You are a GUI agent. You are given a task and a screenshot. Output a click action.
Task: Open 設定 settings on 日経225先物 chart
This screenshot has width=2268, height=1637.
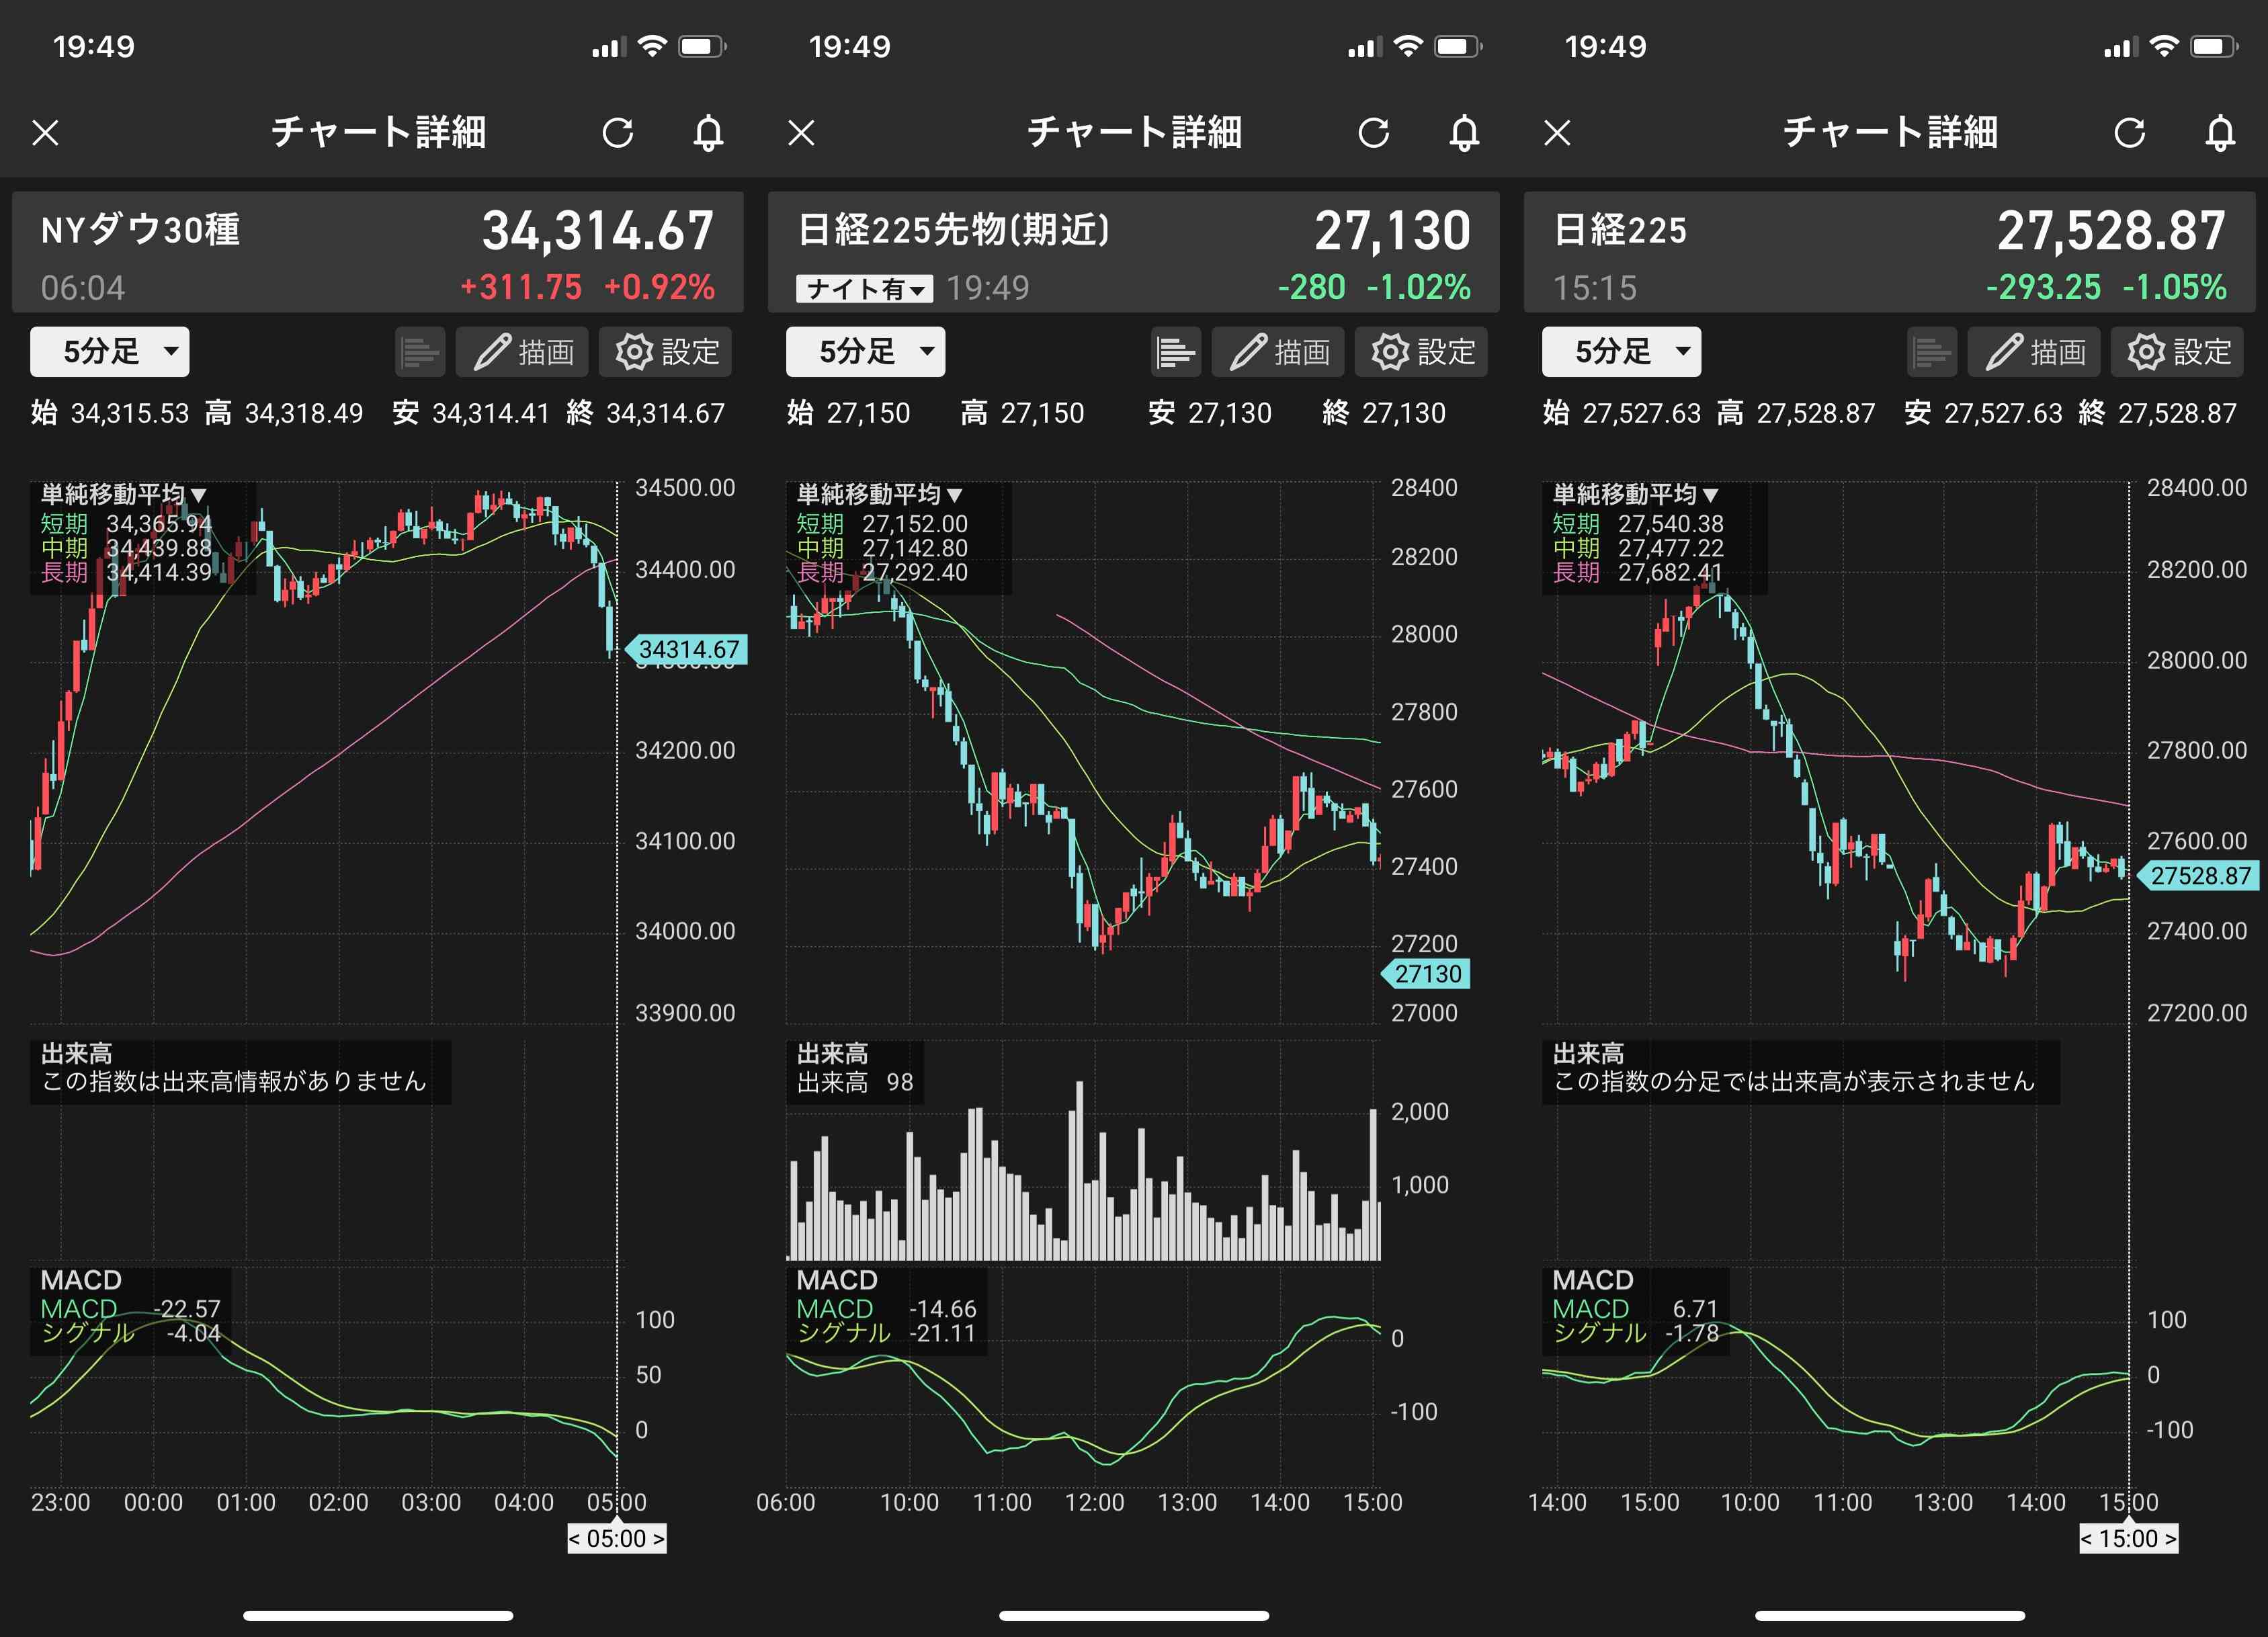(1421, 352)
